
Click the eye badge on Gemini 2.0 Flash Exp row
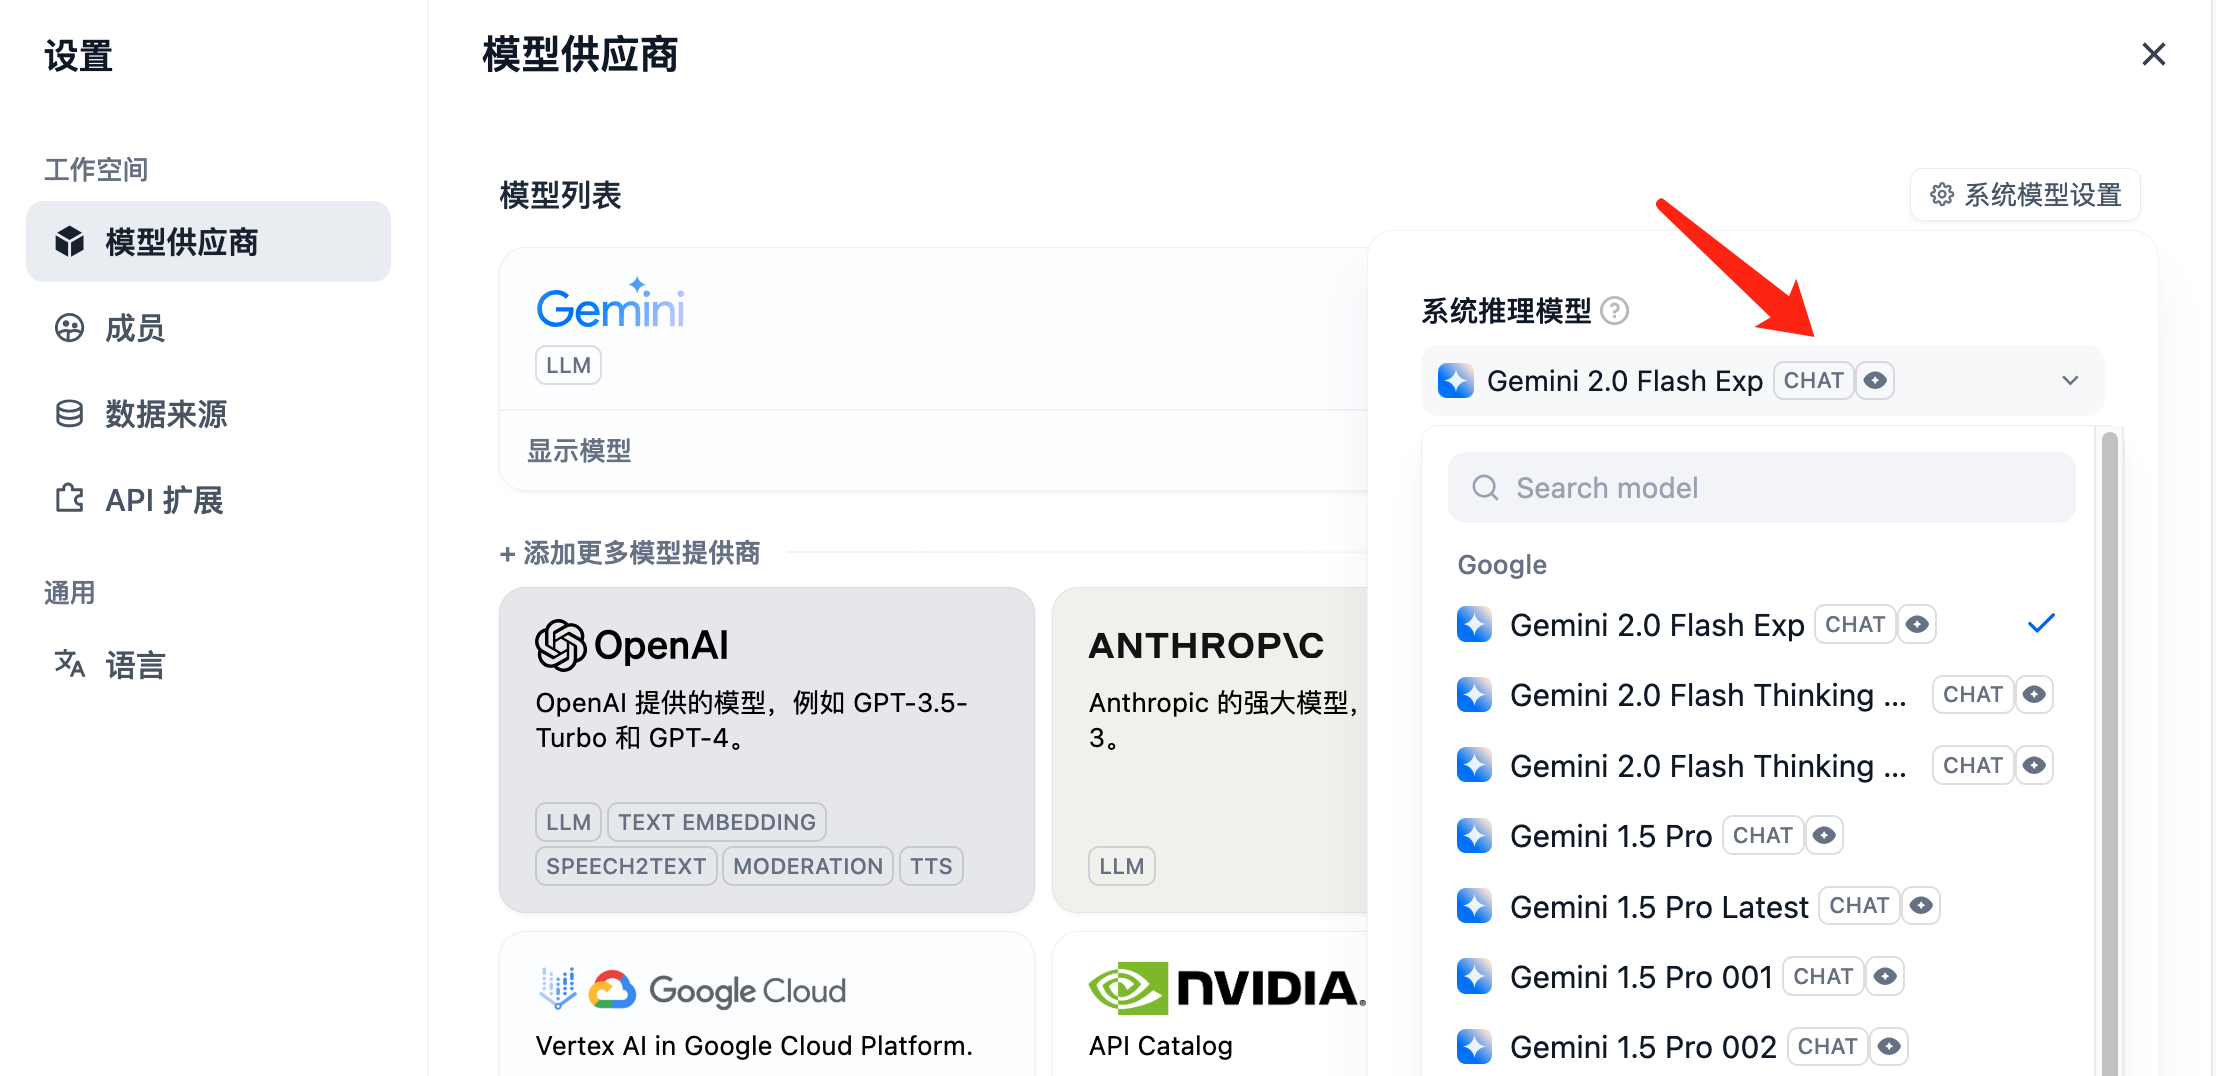pos(1917,625)
